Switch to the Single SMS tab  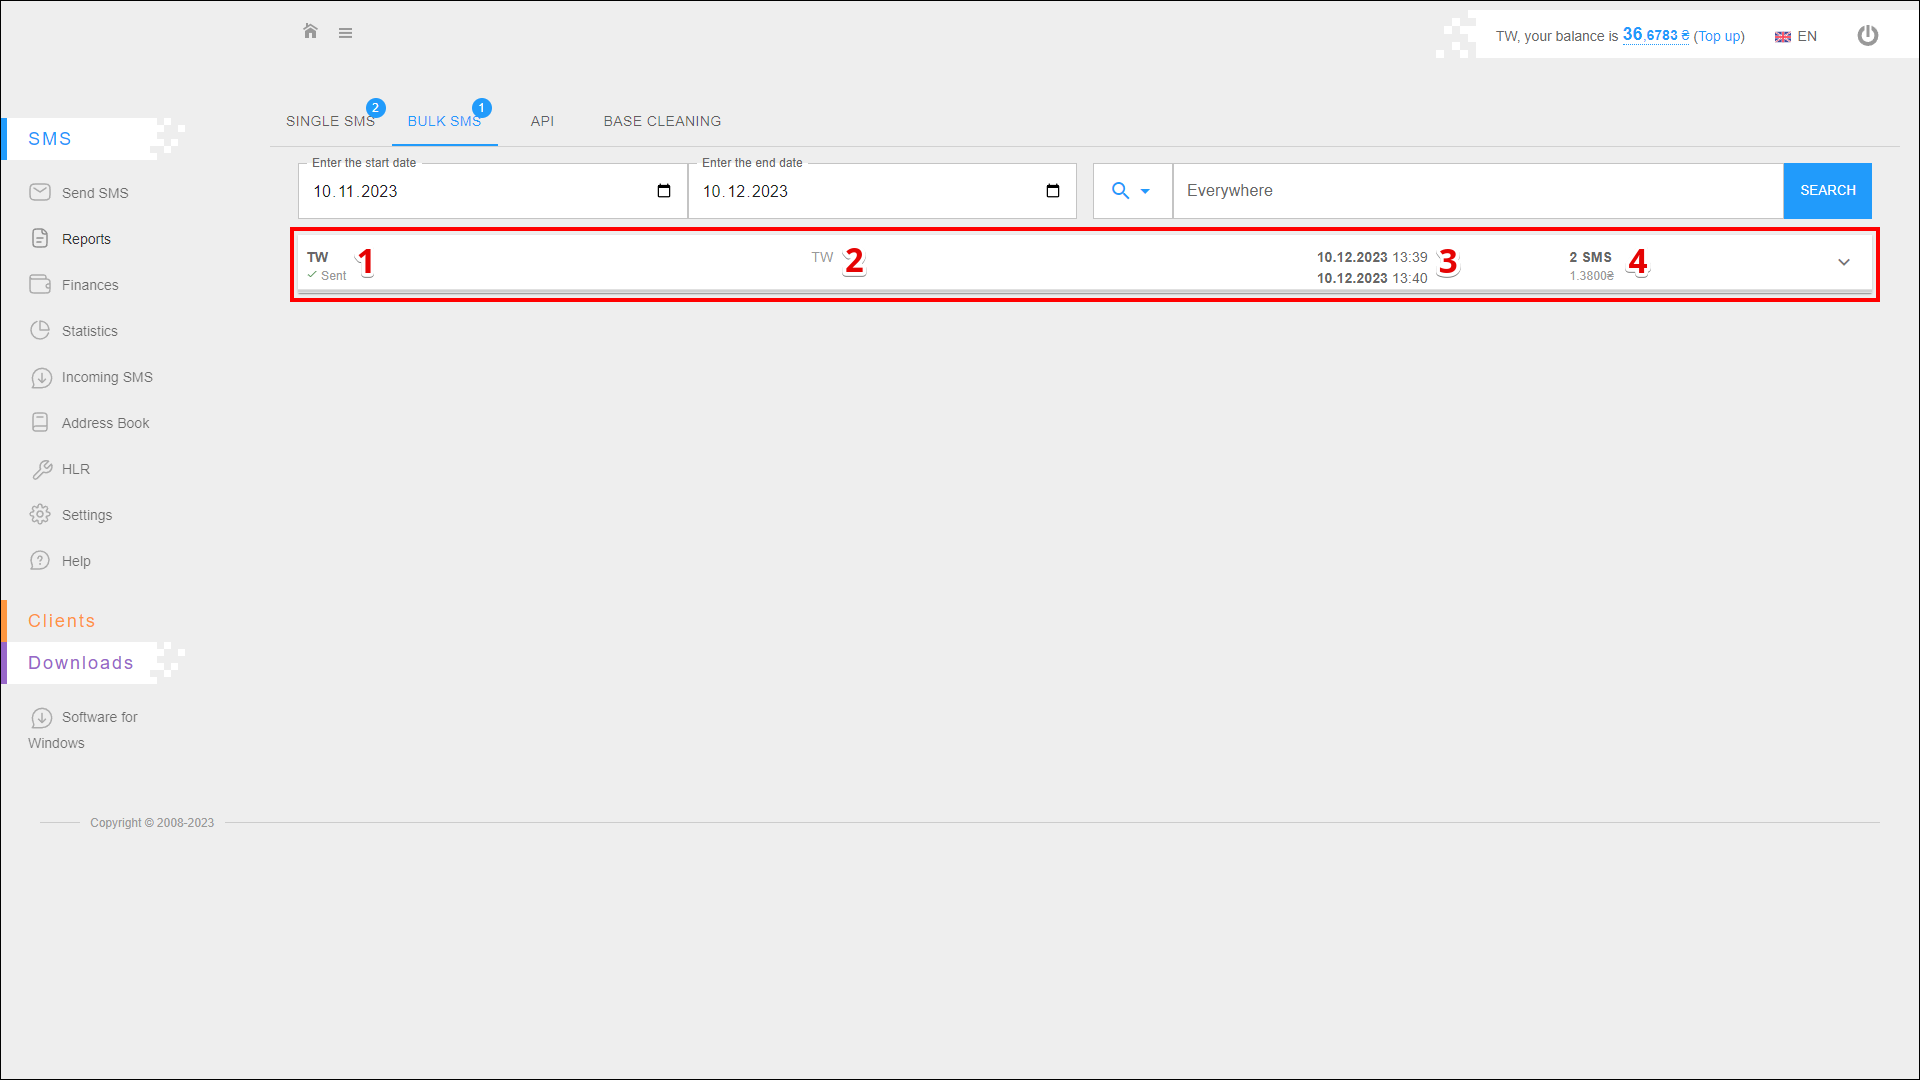click(330, 121)
